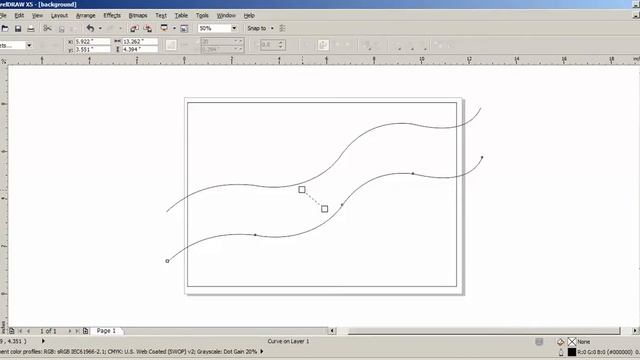Click the add page icon before page navigator
Viewport: 640px width, 360px height.
click(12, 331)
